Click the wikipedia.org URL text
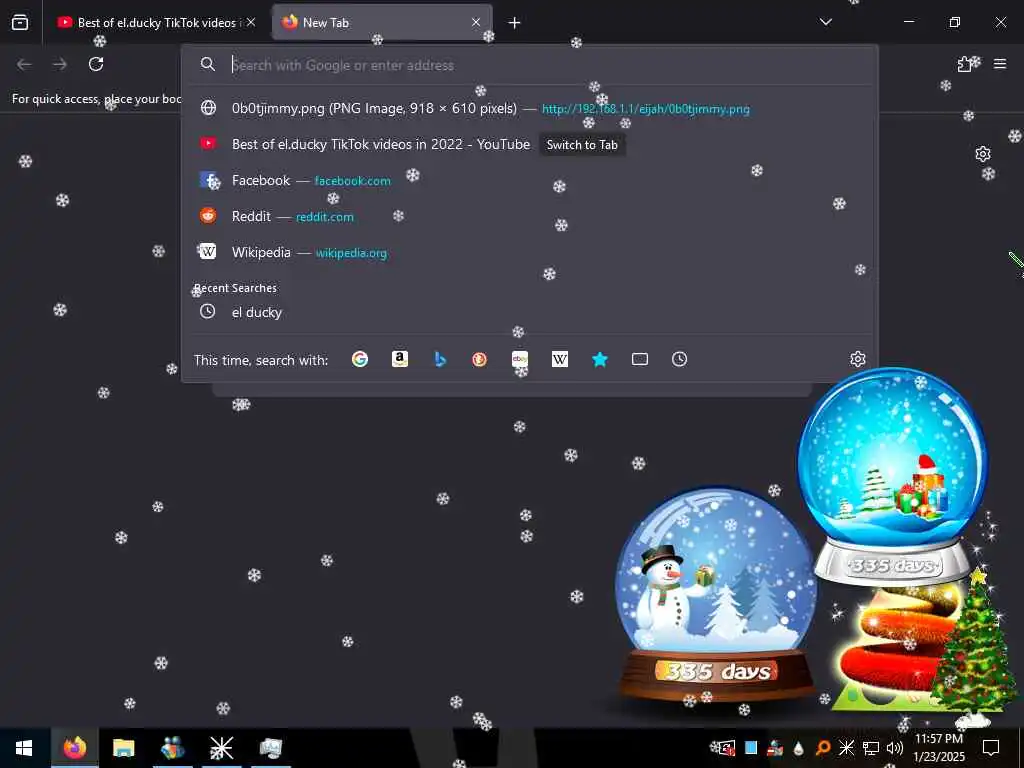This screenshot has width=1024, height=768. 351,253
